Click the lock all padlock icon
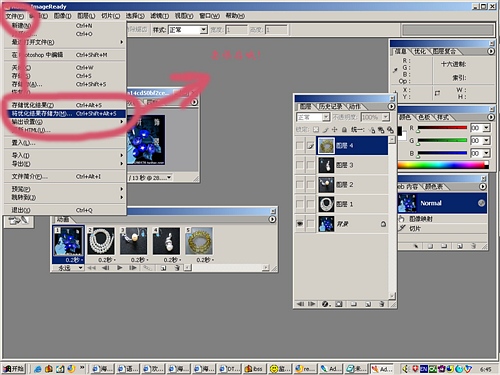This screenshot has height=375, width=500. tap(344, 129)
